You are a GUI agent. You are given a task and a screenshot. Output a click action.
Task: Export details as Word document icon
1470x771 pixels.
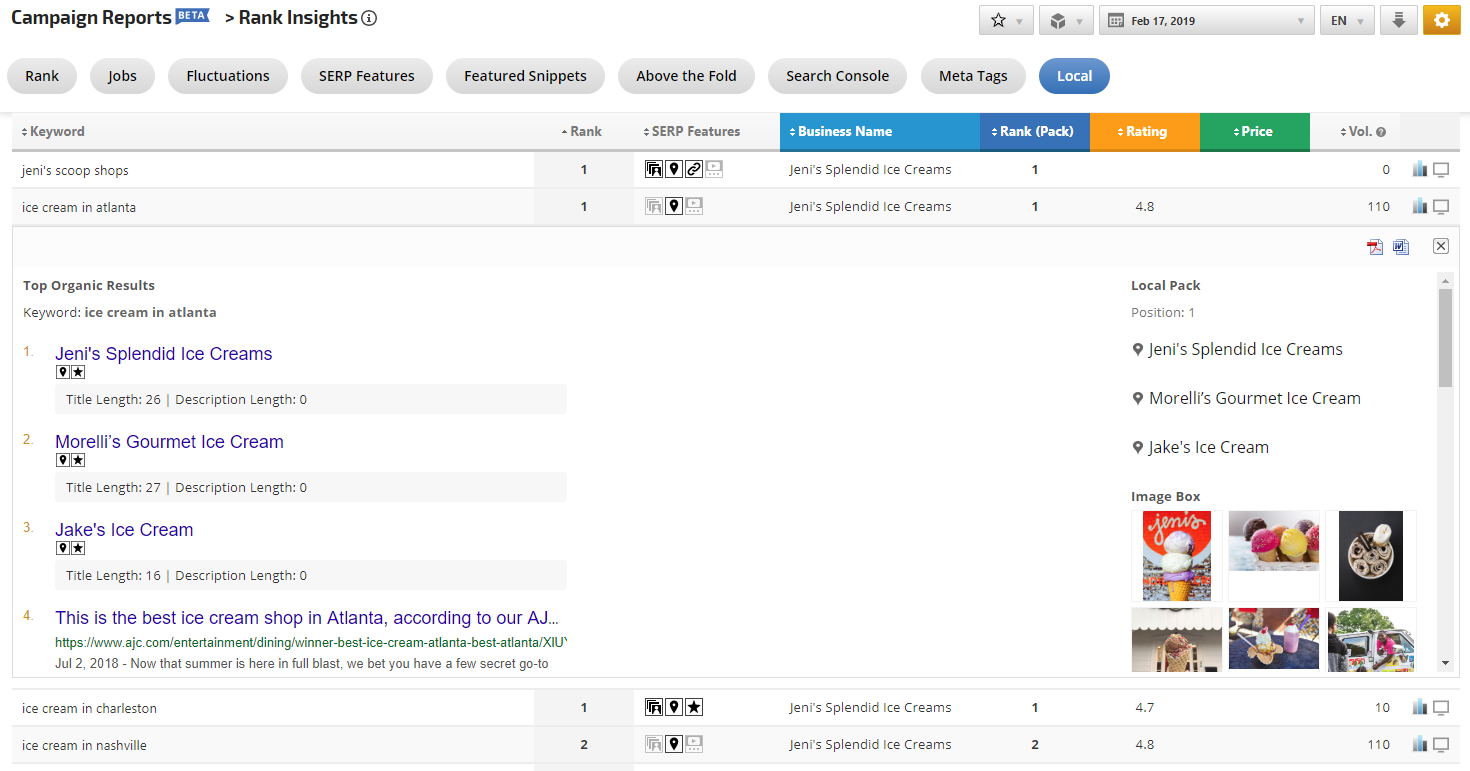(1401, 247)
